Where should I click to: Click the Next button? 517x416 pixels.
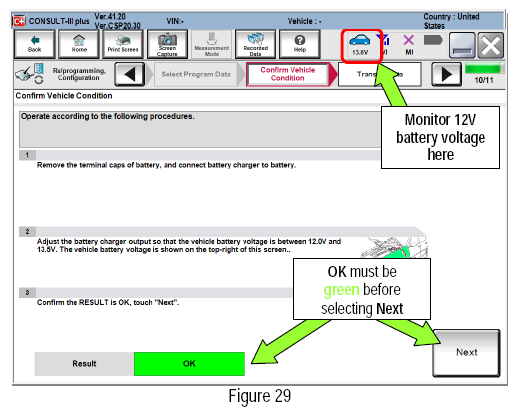466,353
